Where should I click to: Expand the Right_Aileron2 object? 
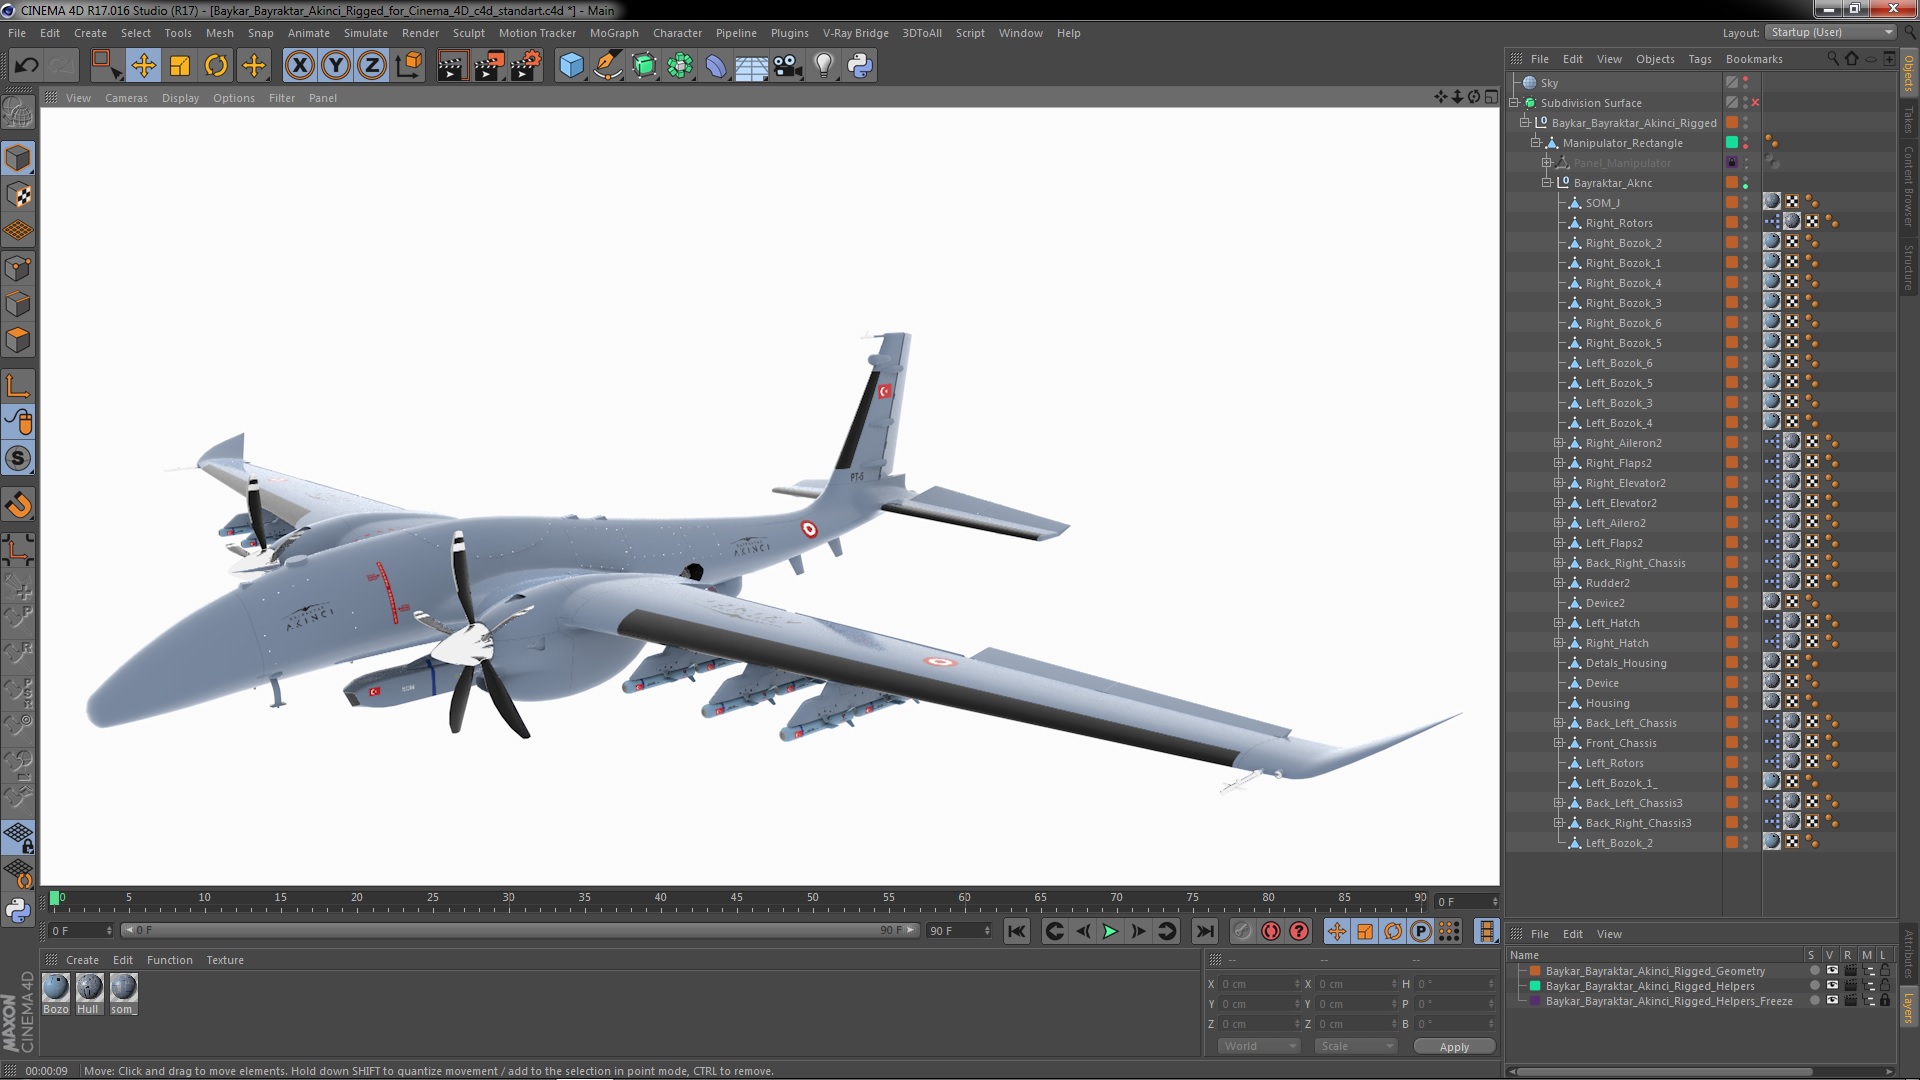[x=1558, y=443]
